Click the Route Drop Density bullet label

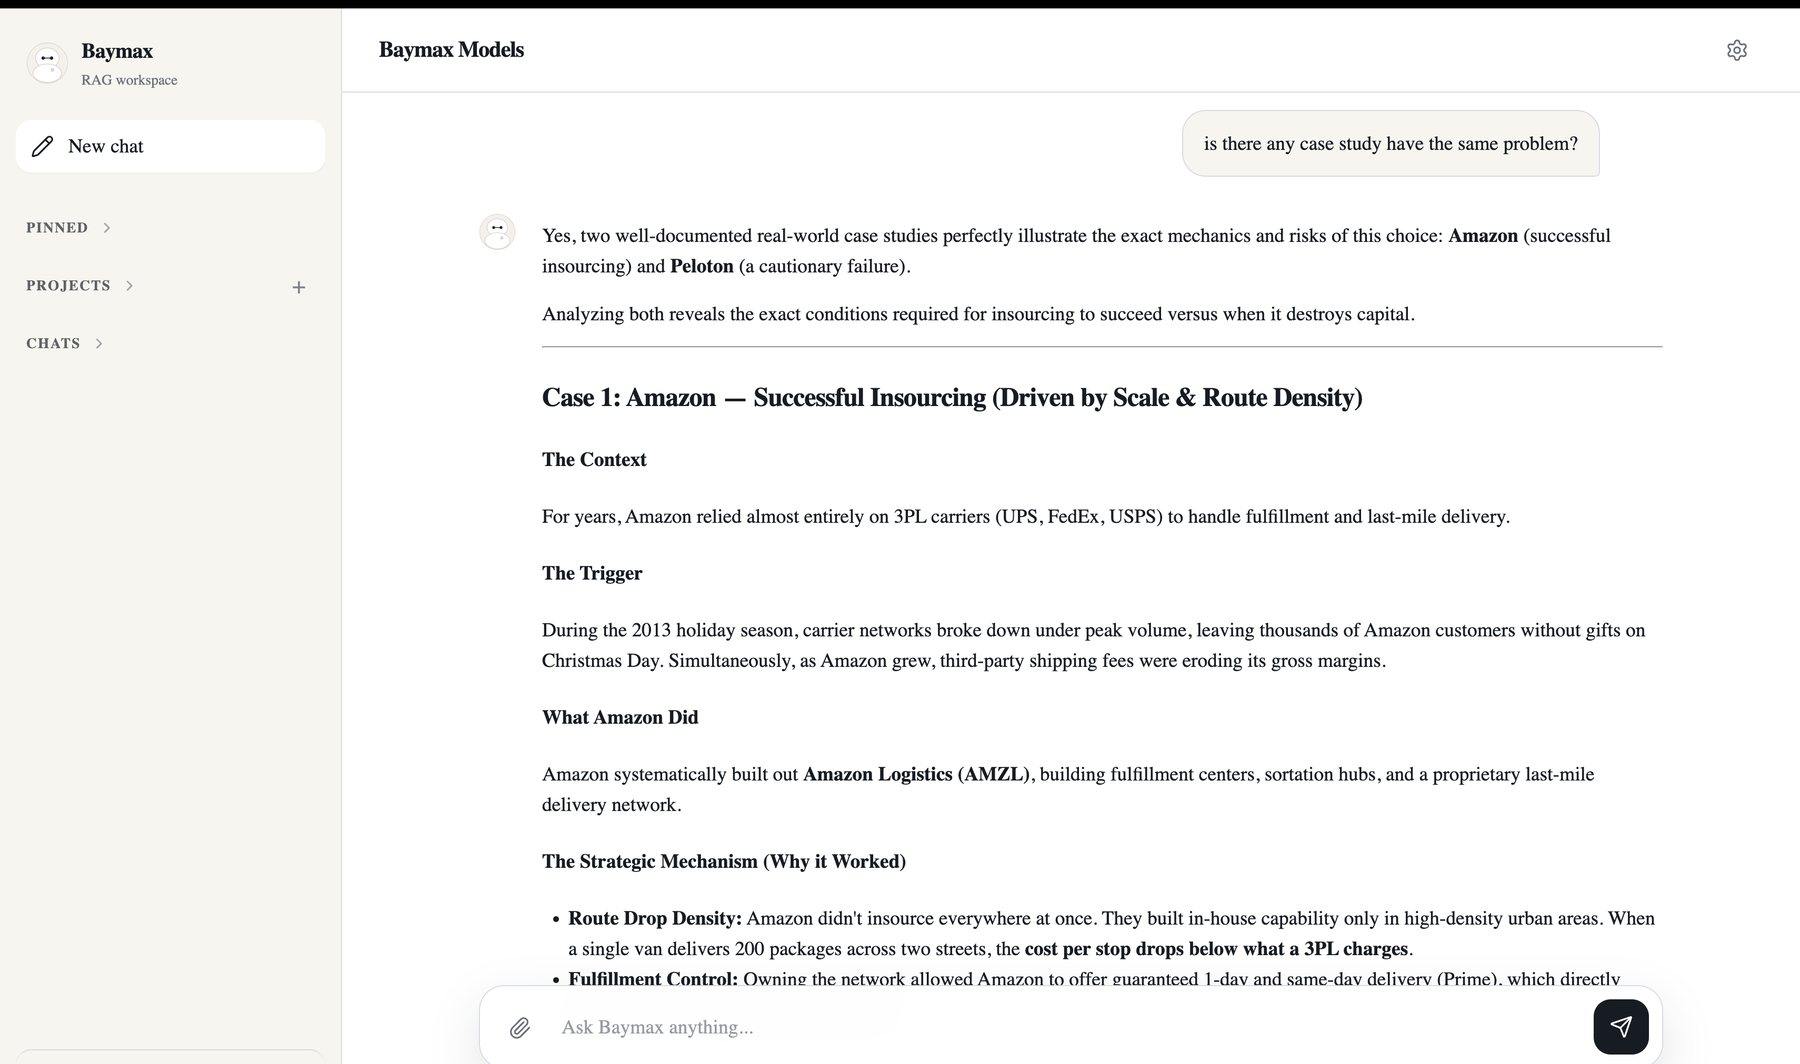pyautogui.click(x=655, y=919)
